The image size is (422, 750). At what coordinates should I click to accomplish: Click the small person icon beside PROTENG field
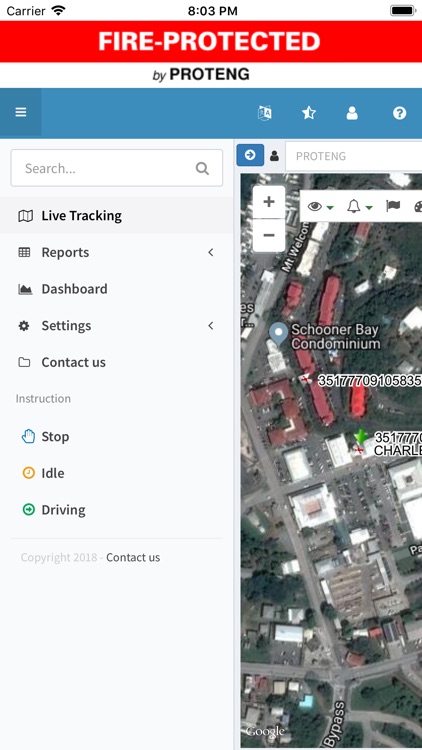tap(275, 155)
